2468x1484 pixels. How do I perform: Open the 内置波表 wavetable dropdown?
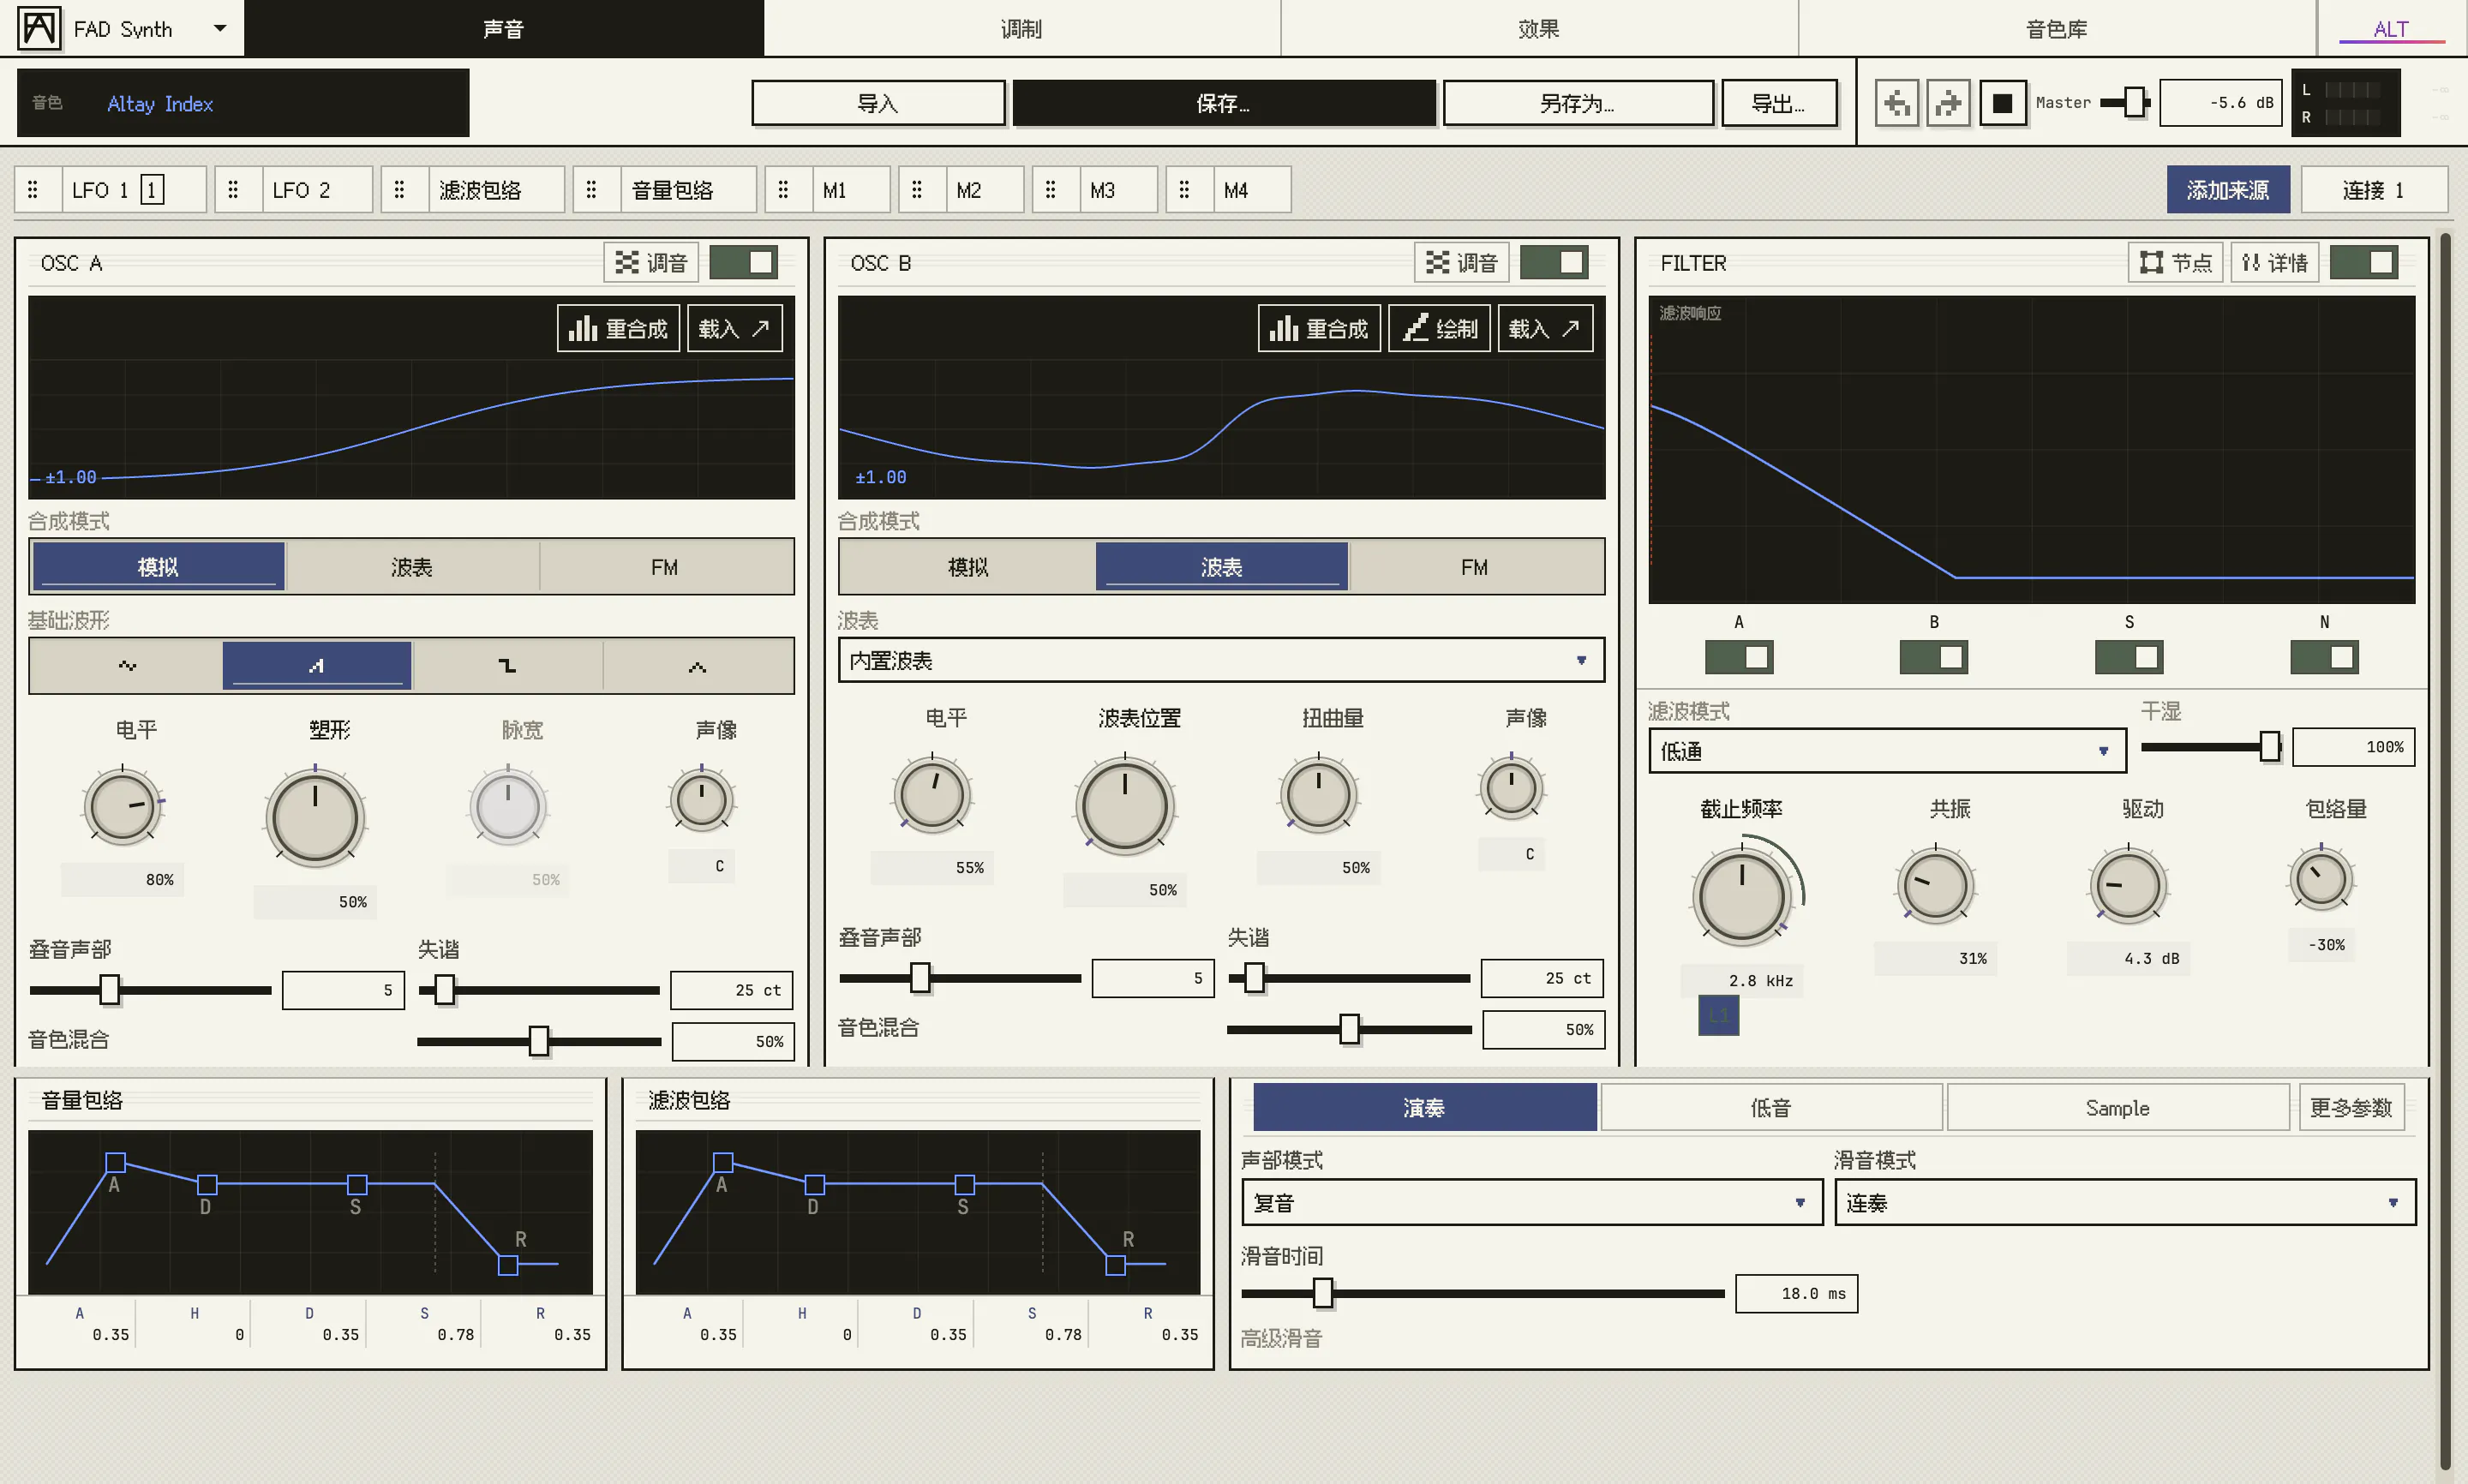pos(1221,660)
